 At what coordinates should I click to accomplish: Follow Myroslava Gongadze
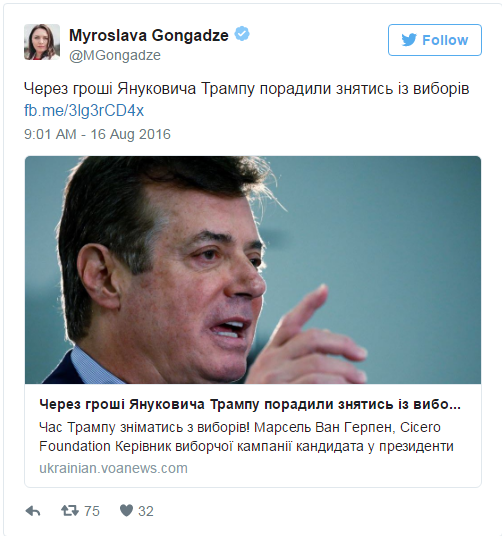pos(435,40)
